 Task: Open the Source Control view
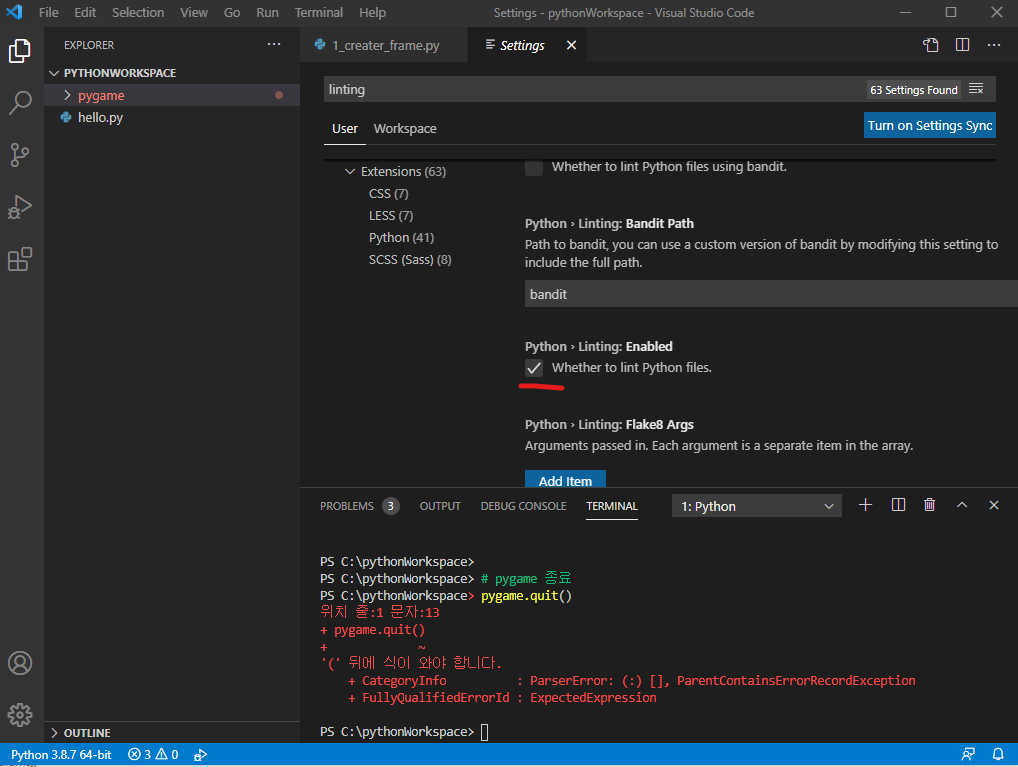(19, 155)
